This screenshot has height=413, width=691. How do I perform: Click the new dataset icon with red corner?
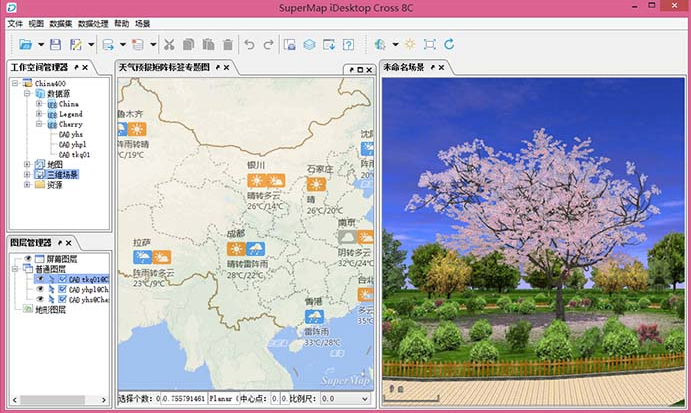point(138,45)
